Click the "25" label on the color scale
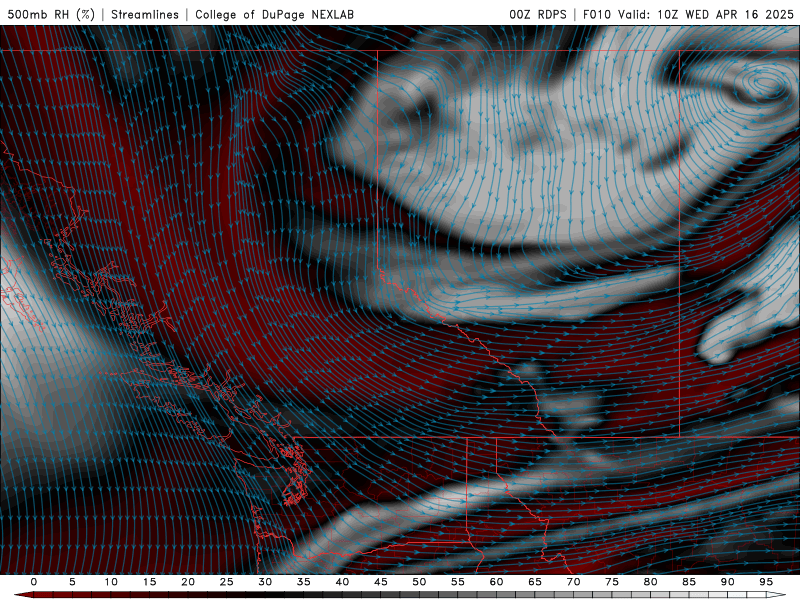Image resolution: width=800 pixels, height=600 pixels. pos(226,582)
